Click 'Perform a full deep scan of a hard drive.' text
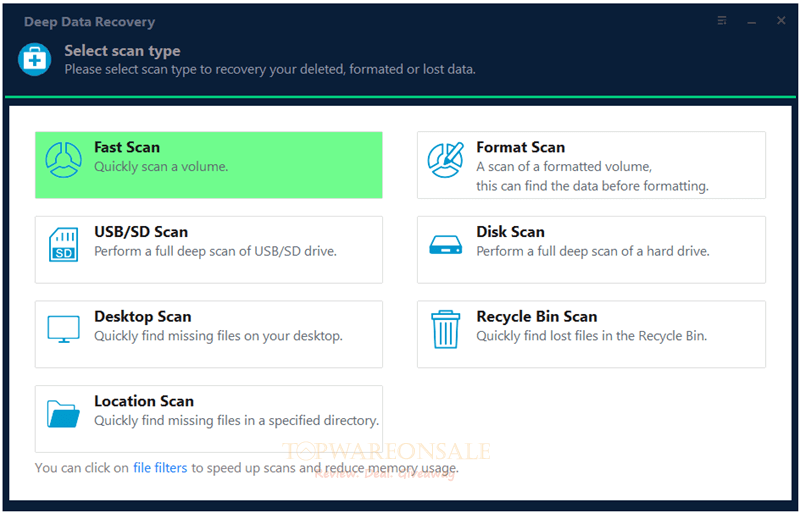Image resolution: width=800 pixels, height=513 pixels. 593,251
